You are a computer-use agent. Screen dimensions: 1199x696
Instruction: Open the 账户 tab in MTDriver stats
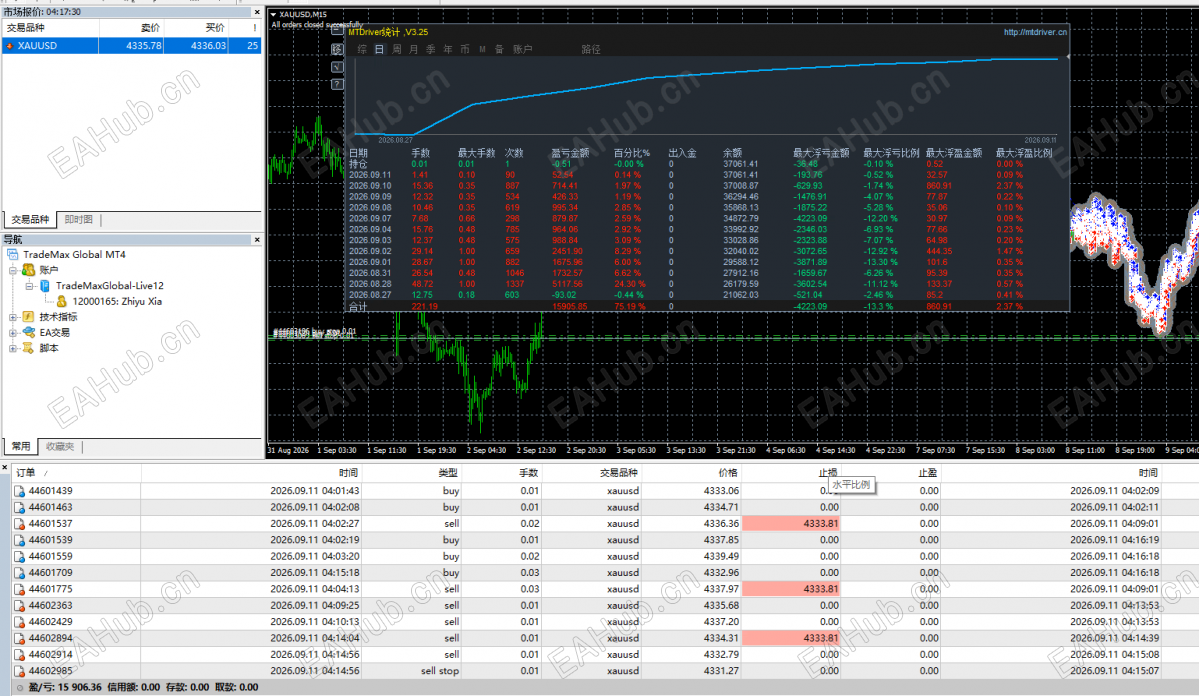(523, 49)
